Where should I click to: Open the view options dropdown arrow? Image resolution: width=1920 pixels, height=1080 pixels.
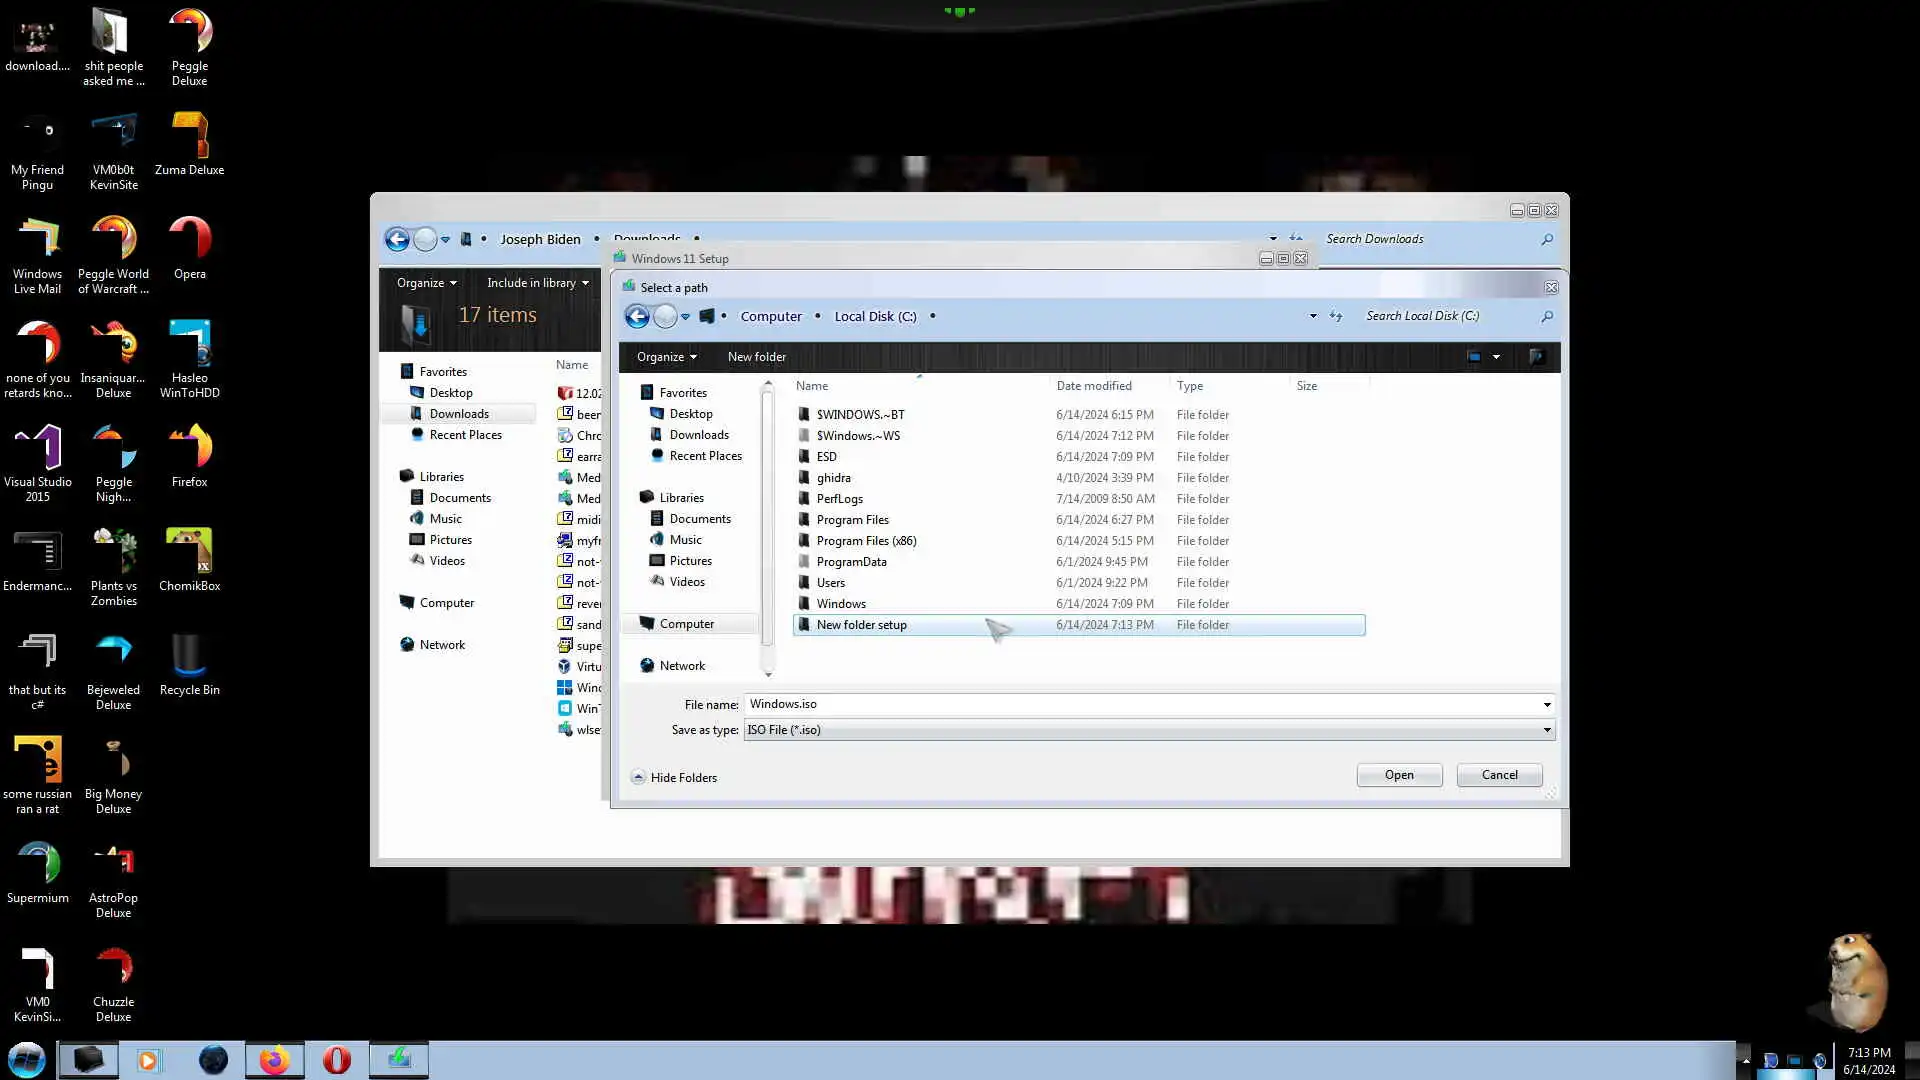1496,357
